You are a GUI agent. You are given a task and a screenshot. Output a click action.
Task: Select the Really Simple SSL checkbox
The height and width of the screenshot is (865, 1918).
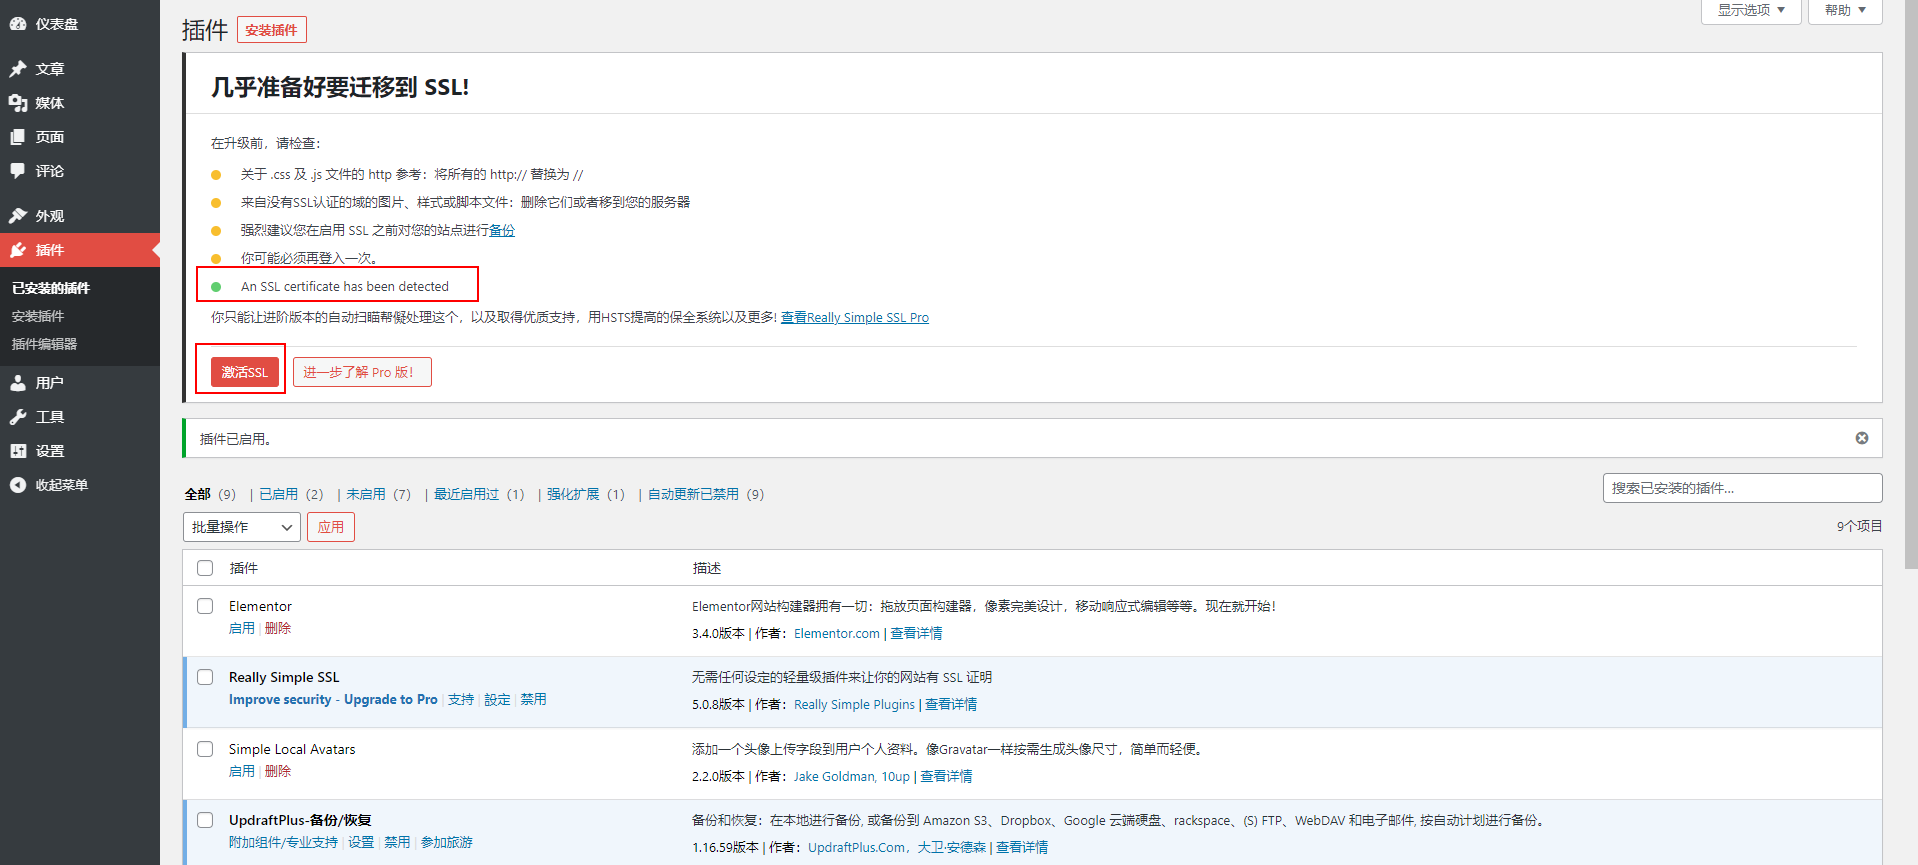[x=205, y=677]
